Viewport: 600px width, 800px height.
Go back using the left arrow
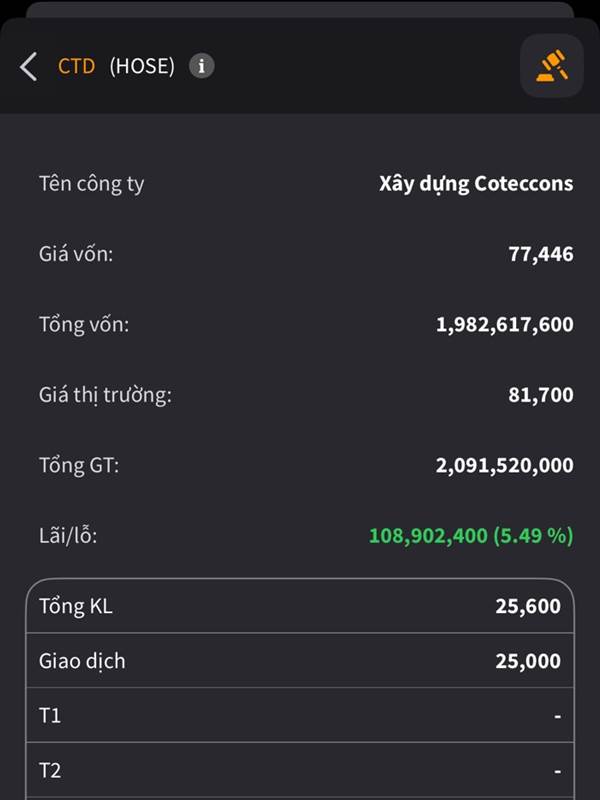point(28,67)
